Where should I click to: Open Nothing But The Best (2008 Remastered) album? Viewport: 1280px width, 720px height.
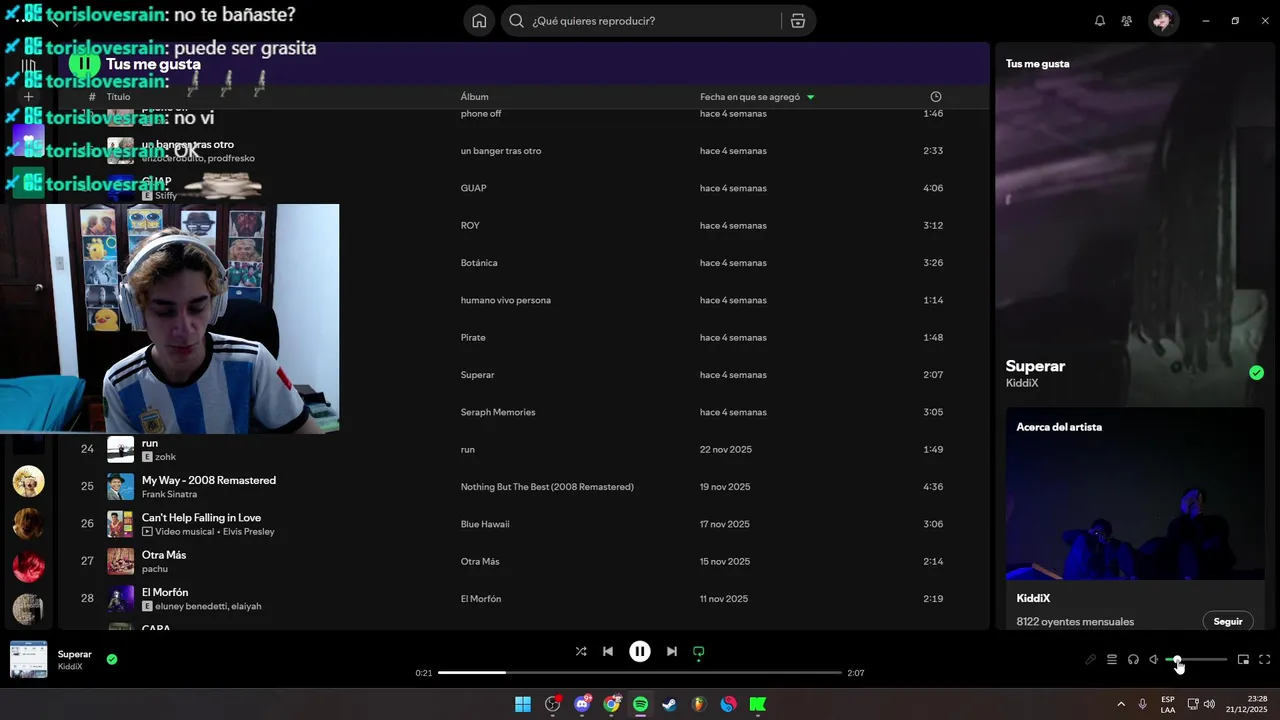(547, 487)
